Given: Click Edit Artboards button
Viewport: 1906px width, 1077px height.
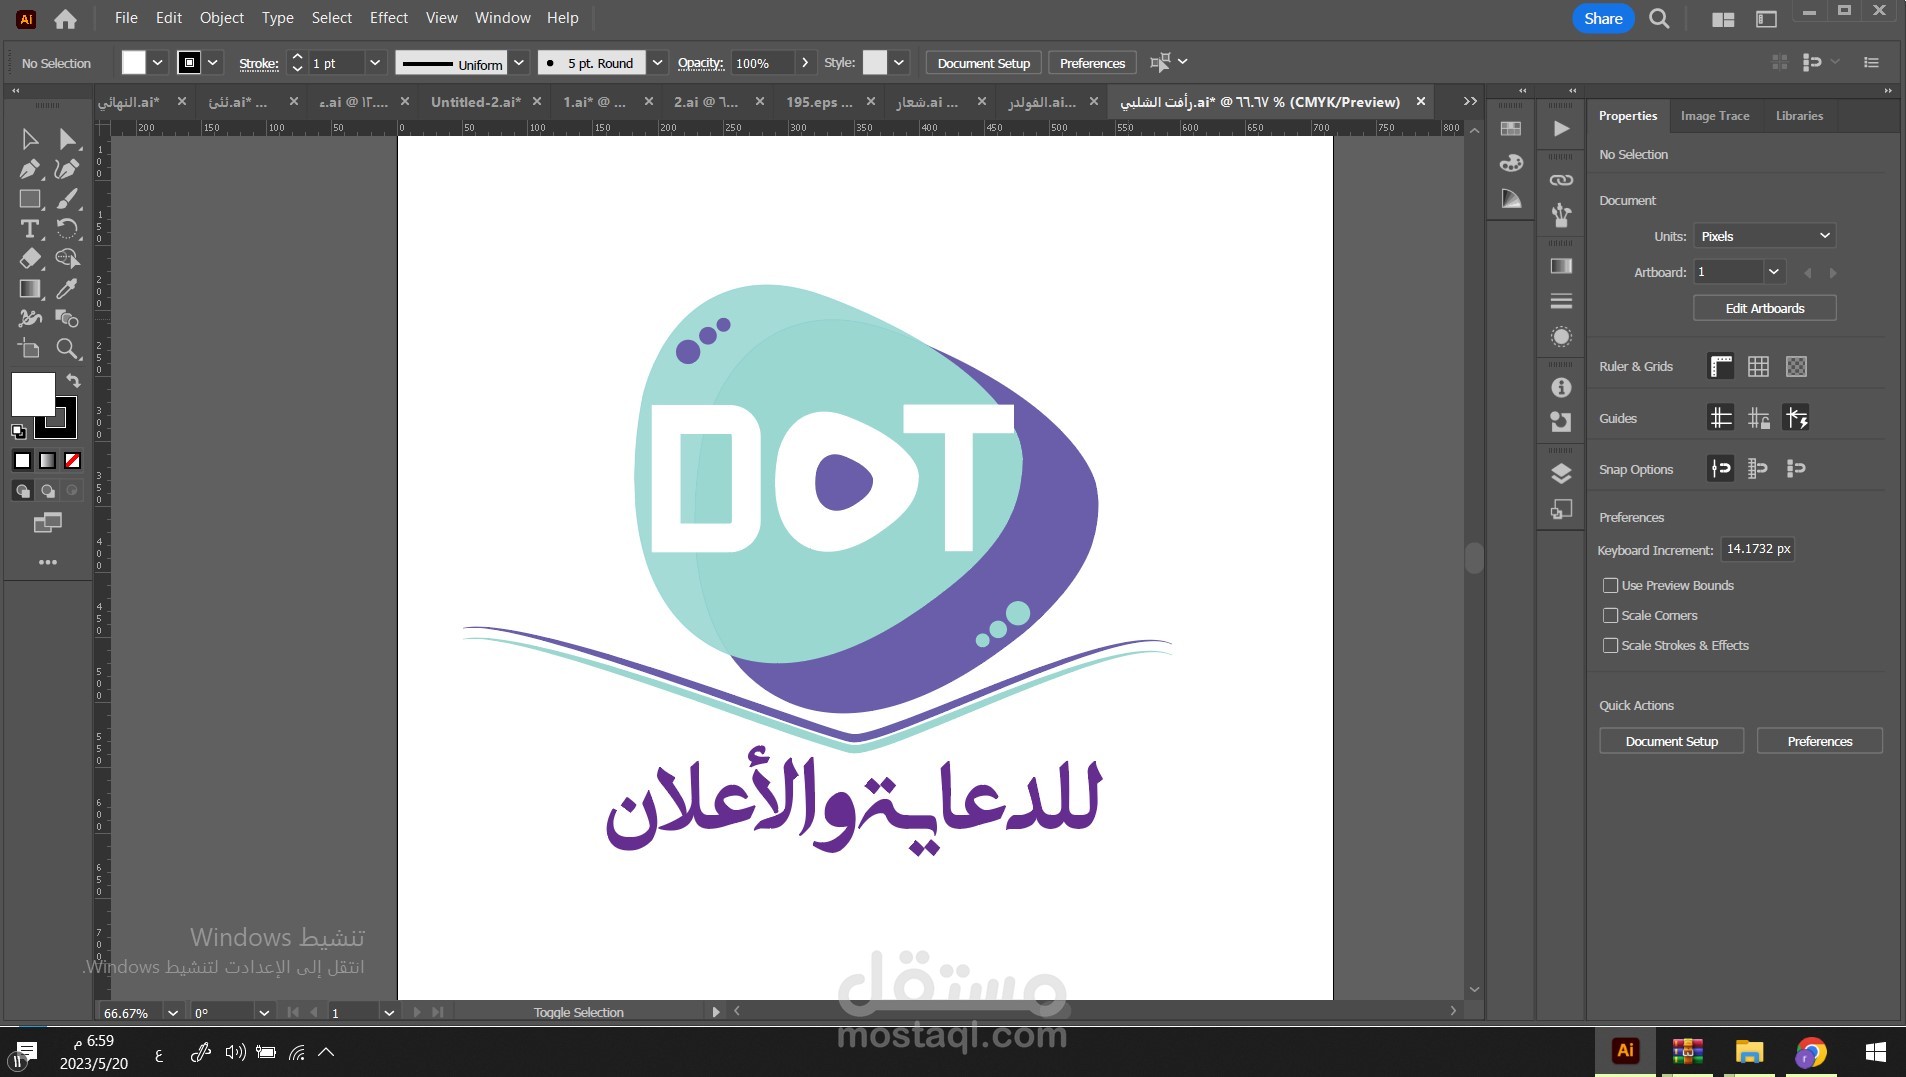Looking at the screenshot, I should (1764, 308).
